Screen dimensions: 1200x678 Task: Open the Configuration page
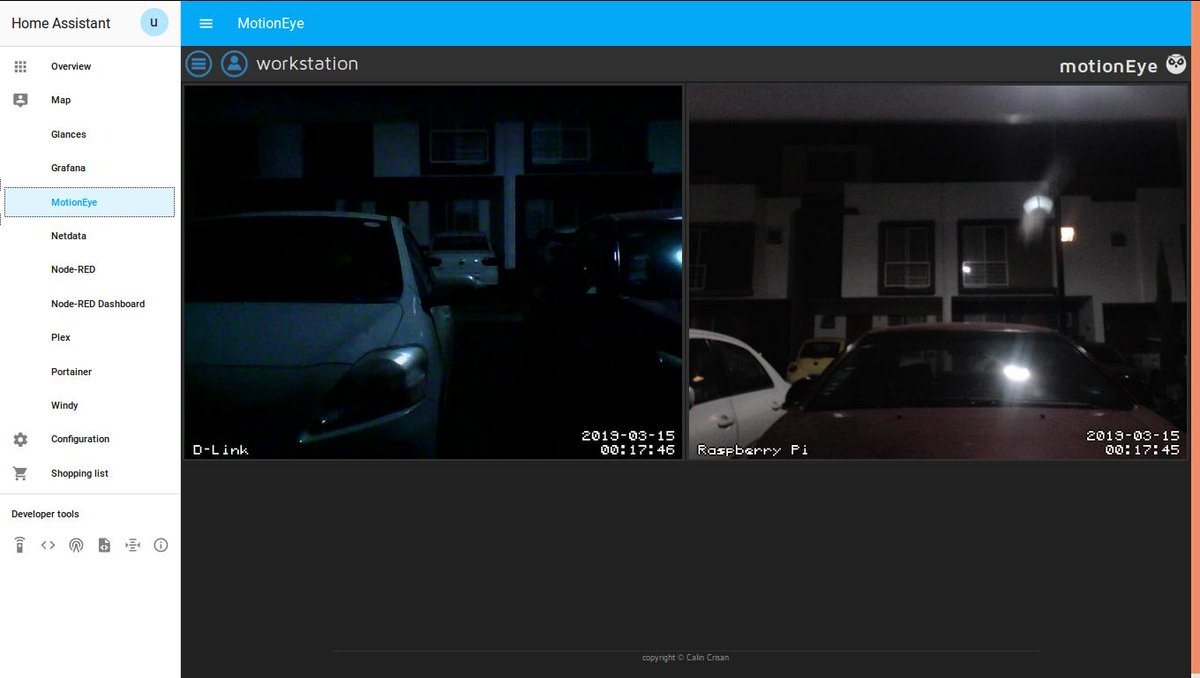coord(90,439)
